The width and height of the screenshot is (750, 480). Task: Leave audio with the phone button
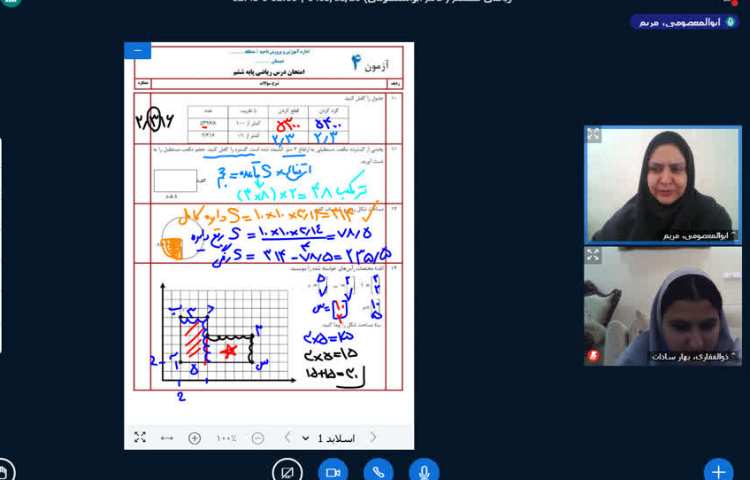tap(378, 471)
